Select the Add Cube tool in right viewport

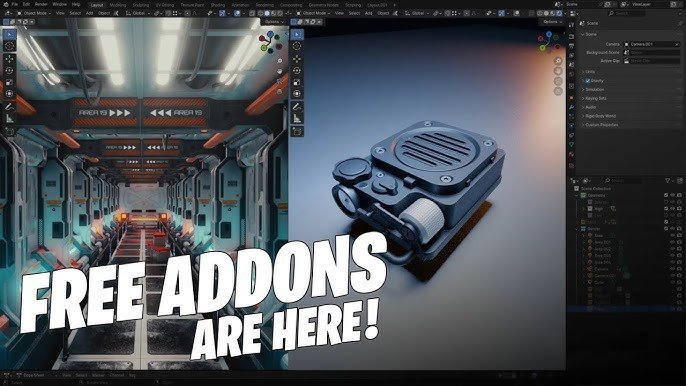297,131
